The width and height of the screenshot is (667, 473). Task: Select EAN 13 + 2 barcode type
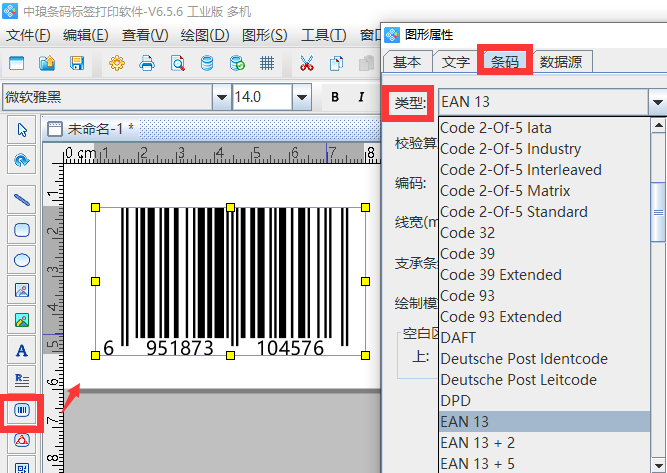(544, 443)
